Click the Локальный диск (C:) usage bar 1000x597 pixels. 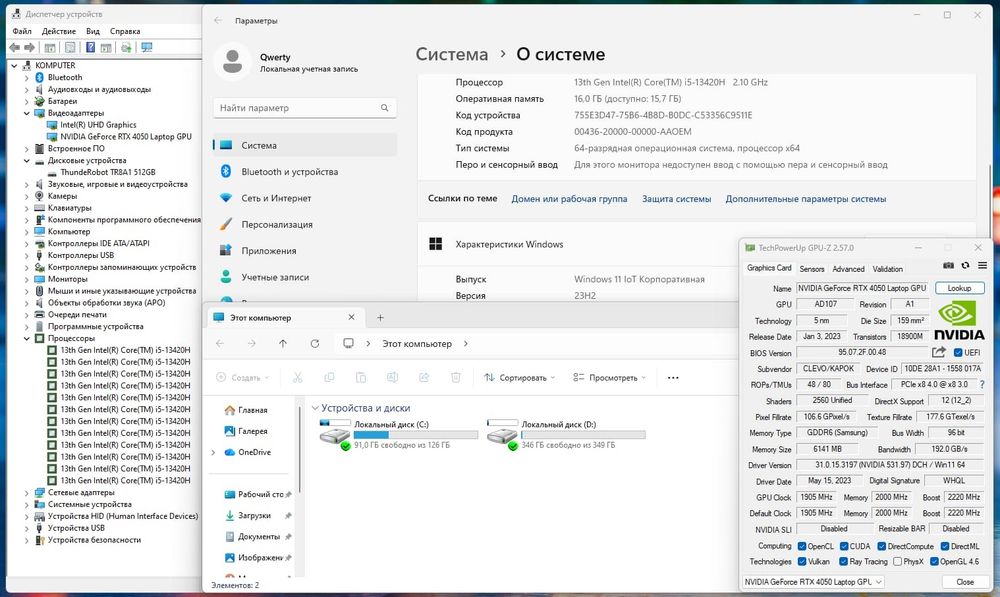point(416,435)
